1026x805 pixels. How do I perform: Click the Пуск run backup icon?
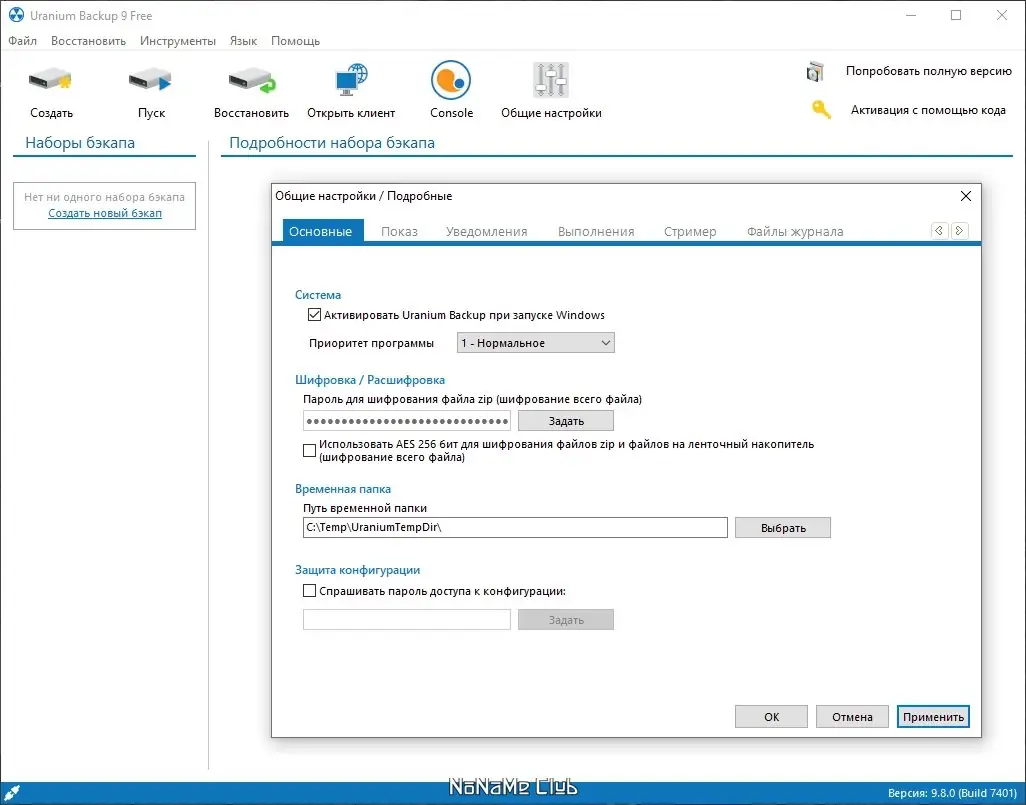[x=150, y=80]
